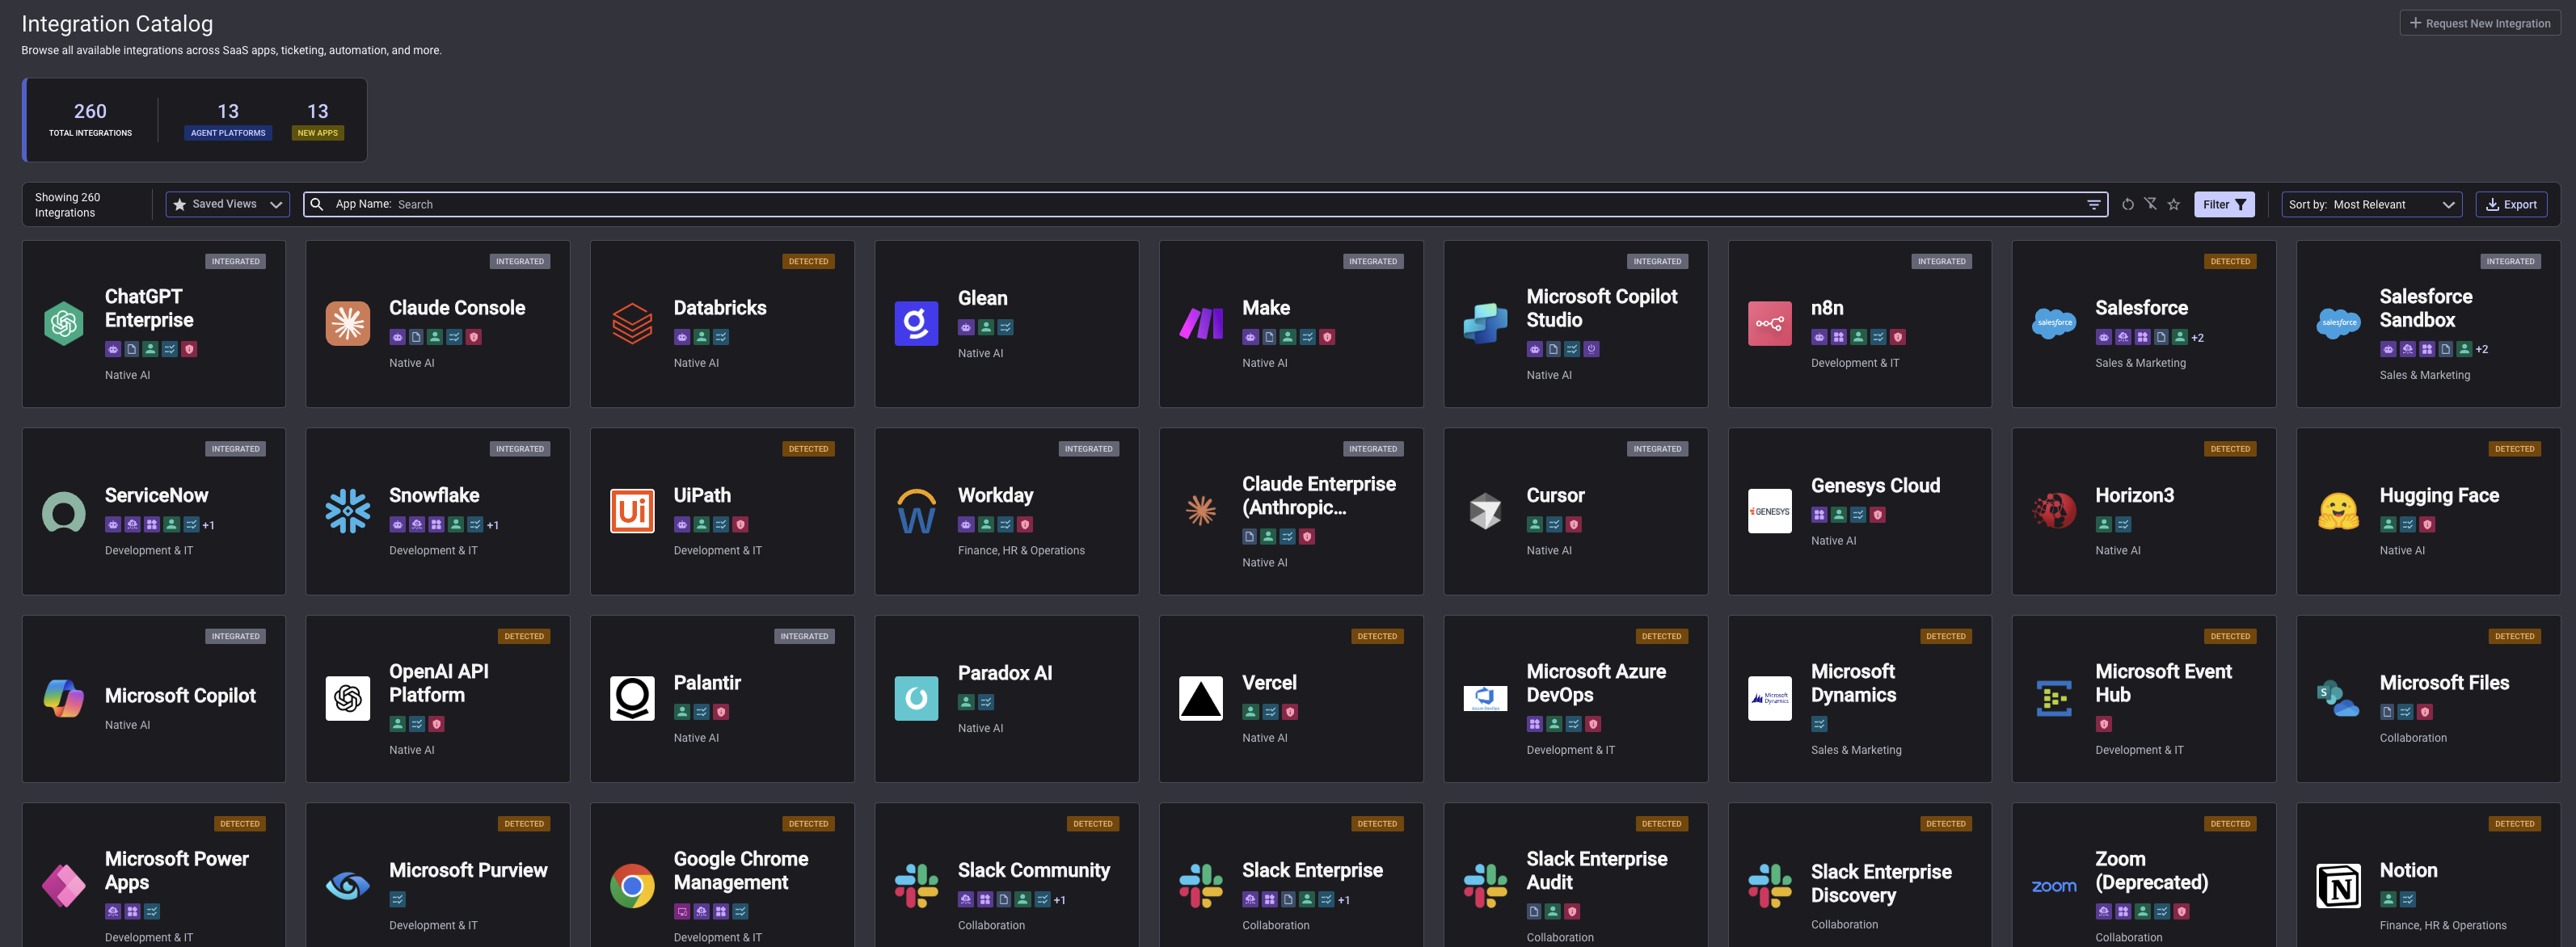
Task: Click the Microsoft Dynamics card title
Action: 1853,683
